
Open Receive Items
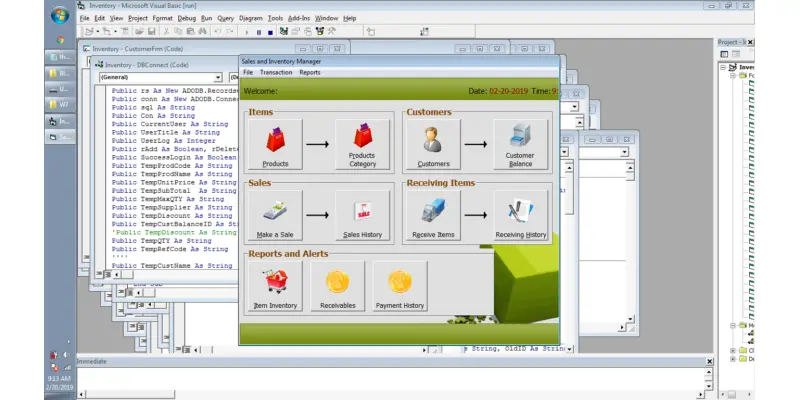[x=433, y=215]
